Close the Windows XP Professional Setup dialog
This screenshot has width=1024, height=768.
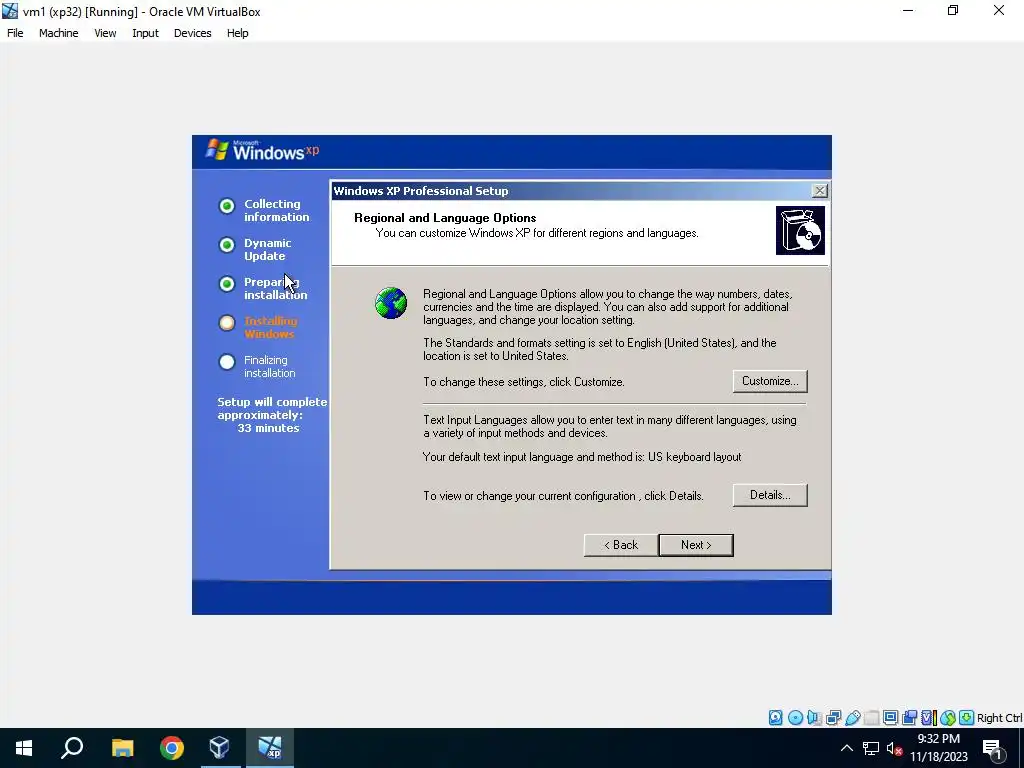point(819,191)
